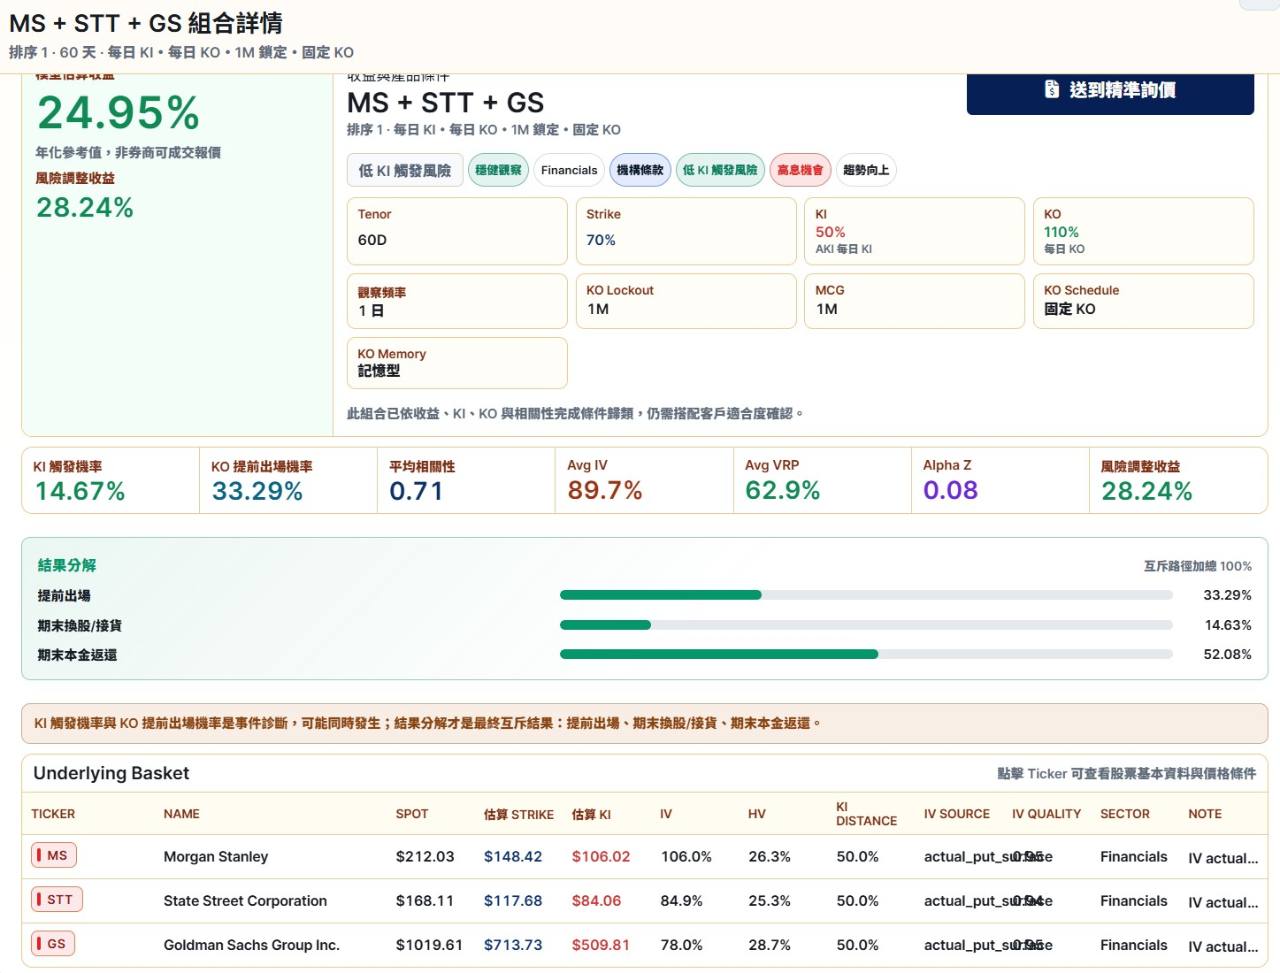Click the Morgan Stanley name cell
Image resolution: width=1280 pixels, height=973 pixels.
[216, 857]
